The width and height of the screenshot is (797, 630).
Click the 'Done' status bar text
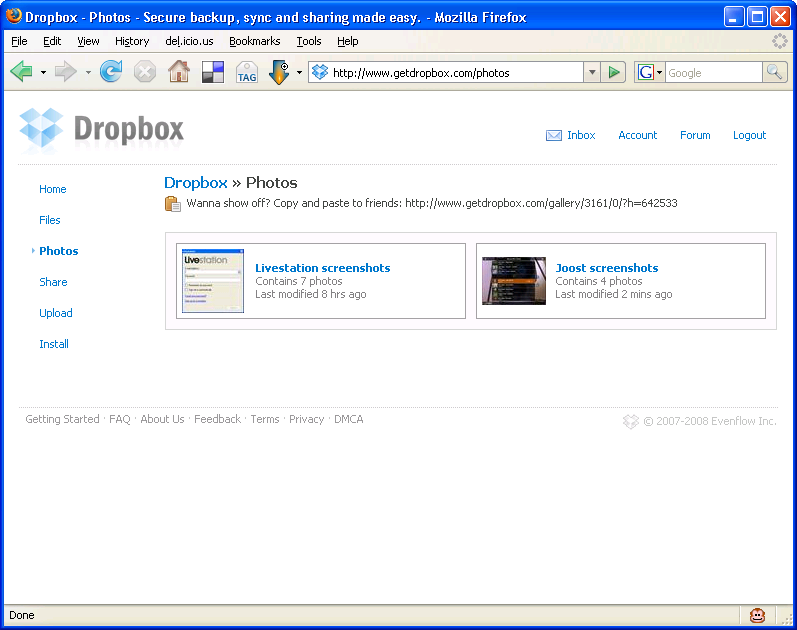click(x=22, y=615)
